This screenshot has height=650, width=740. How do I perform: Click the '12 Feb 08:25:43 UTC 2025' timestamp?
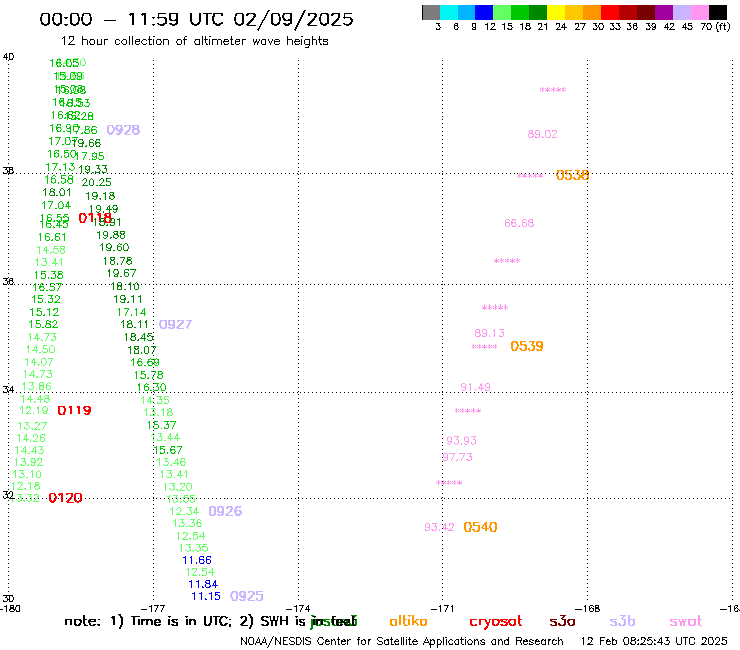[x=654, y=641]
